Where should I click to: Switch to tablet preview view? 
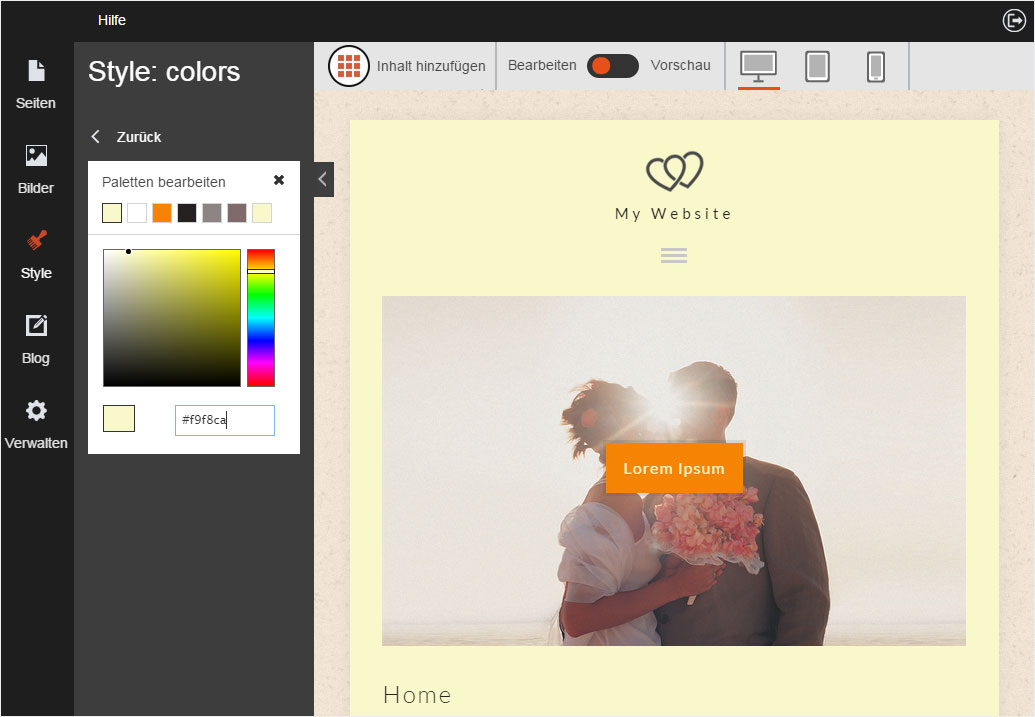[817, 67]
